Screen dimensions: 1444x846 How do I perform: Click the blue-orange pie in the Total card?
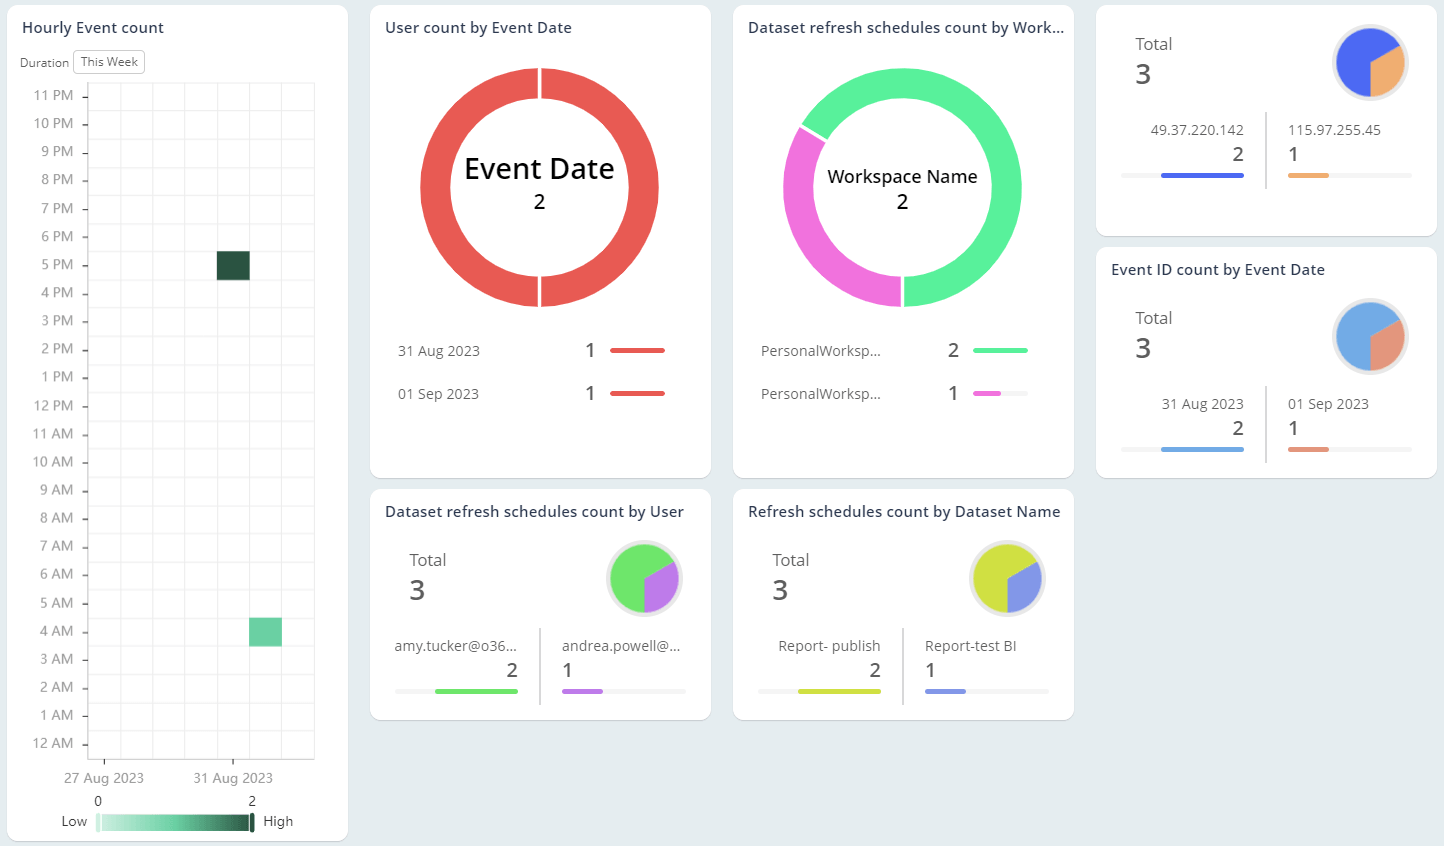[x=1370, y=62]
